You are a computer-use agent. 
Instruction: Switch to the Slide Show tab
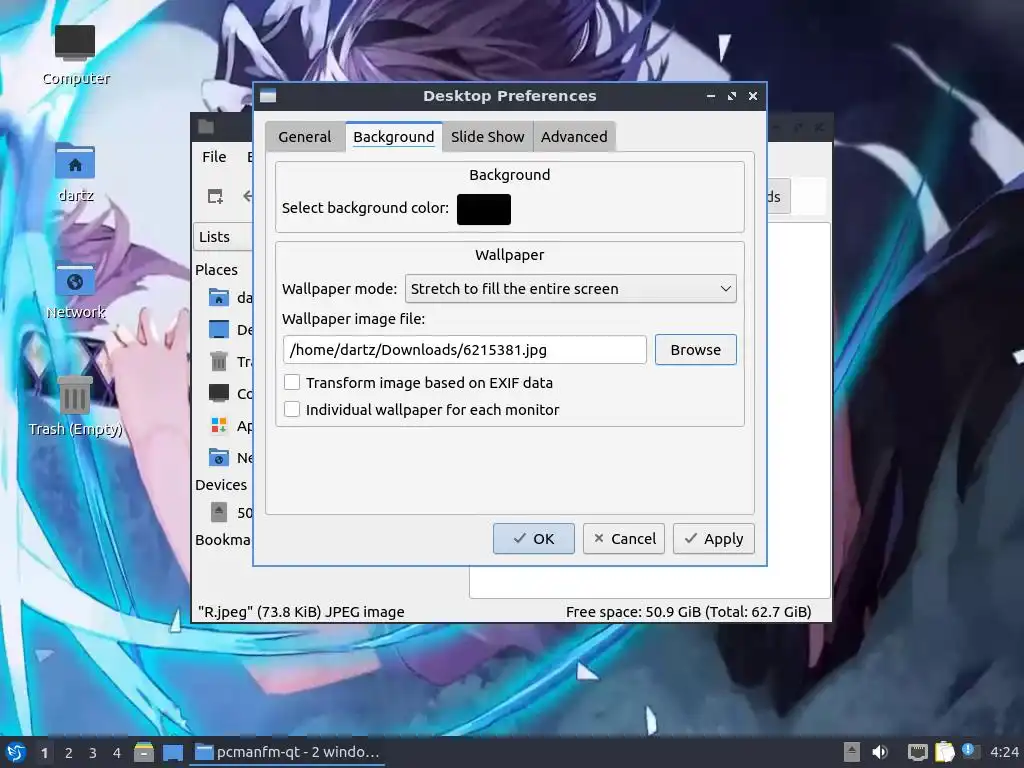click(488, 136)
